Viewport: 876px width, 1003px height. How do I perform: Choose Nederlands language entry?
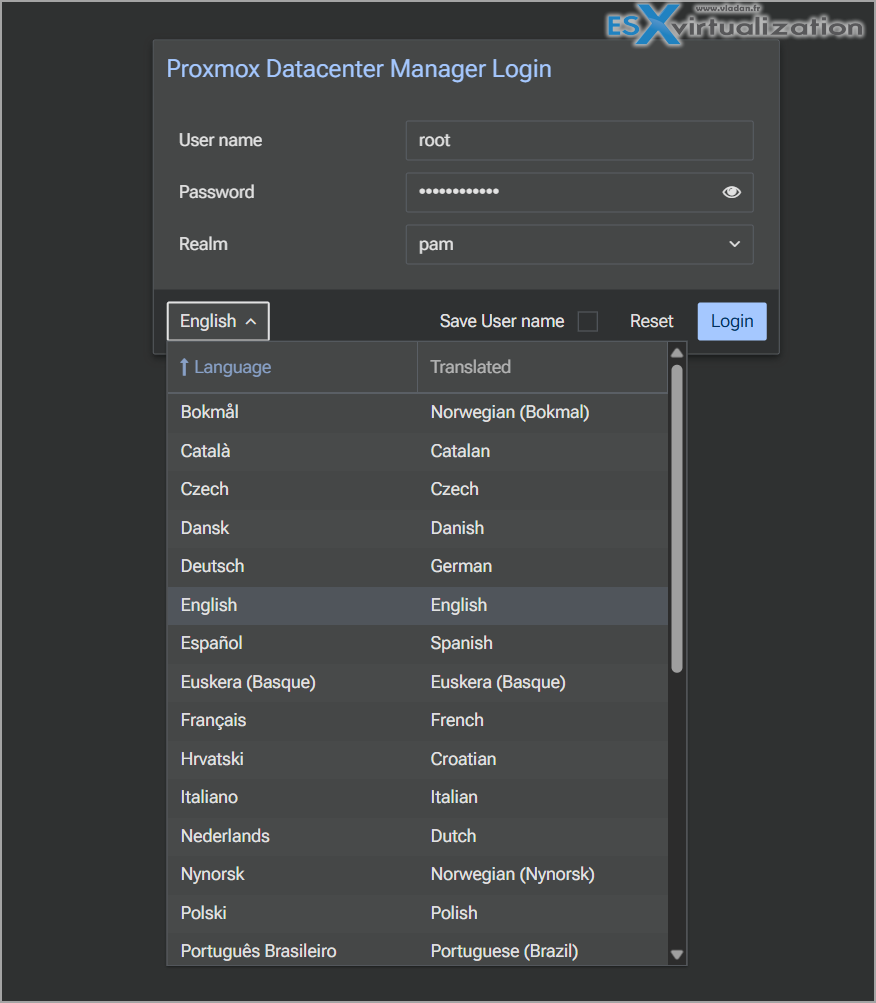pyautogui.click(x=225, y=836)
